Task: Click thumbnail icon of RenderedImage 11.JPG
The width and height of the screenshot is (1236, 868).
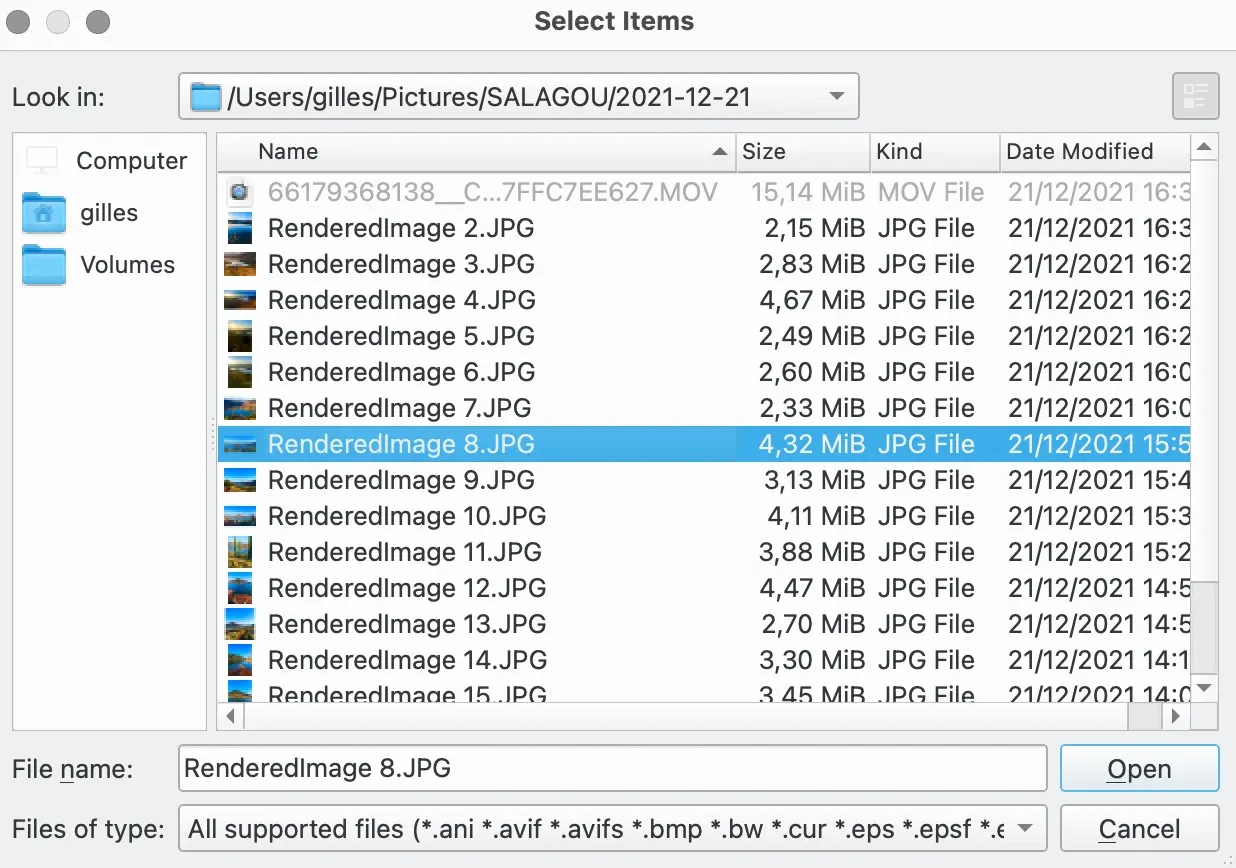Action: click(x=240, y=552)
